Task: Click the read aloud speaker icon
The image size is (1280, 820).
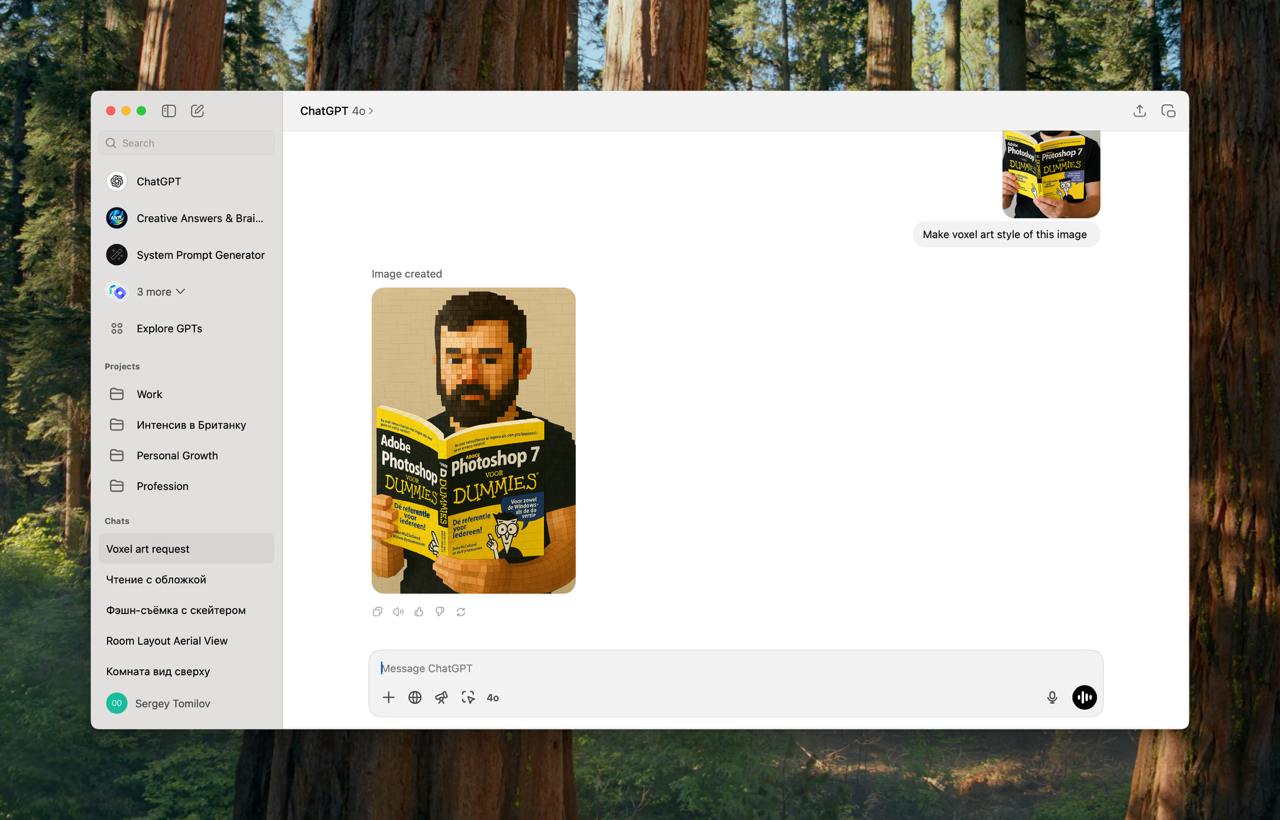Action: 398,612
